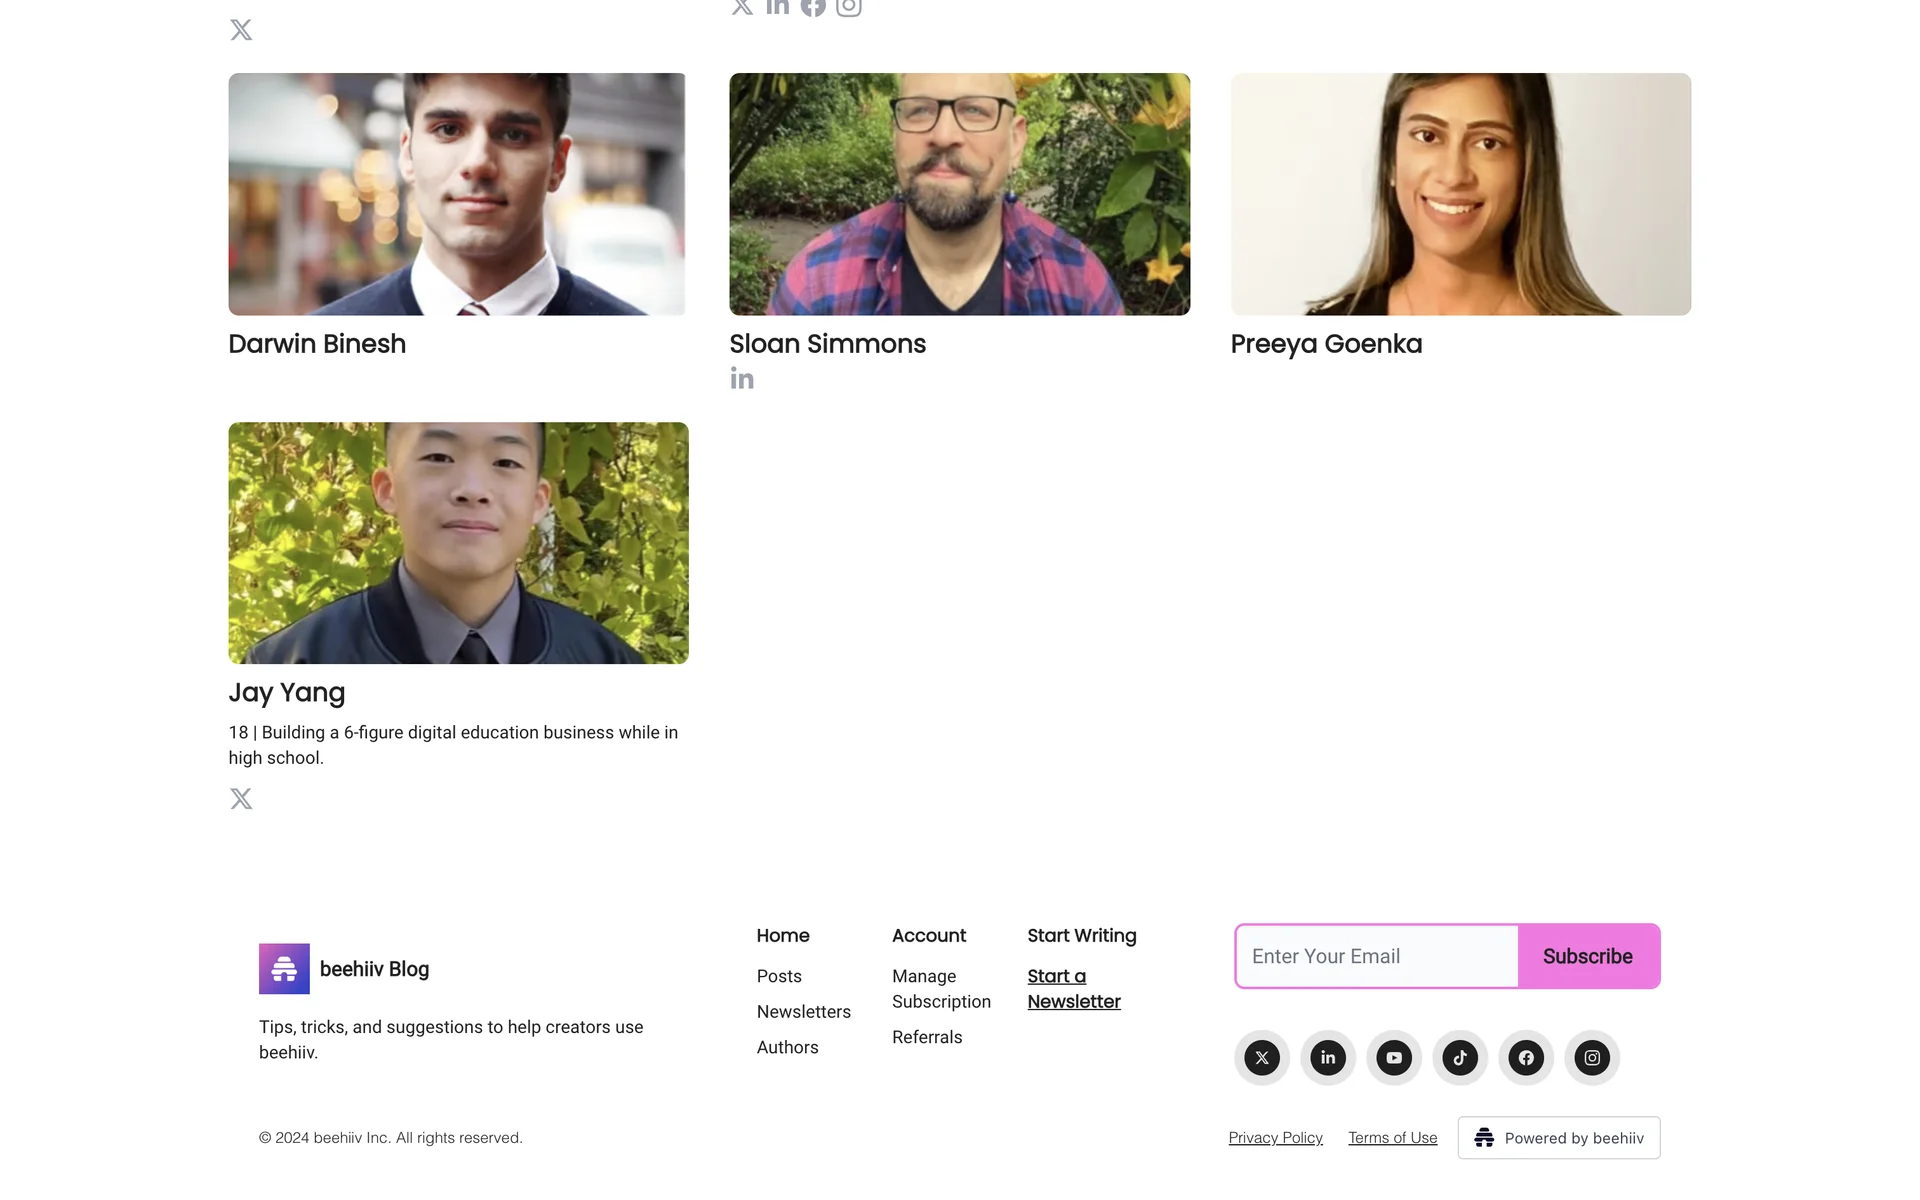The height and width of the screenshot is (1200, 1920).
Task: Click Powered by beehiiv button
Action: click(1558, 1138)
